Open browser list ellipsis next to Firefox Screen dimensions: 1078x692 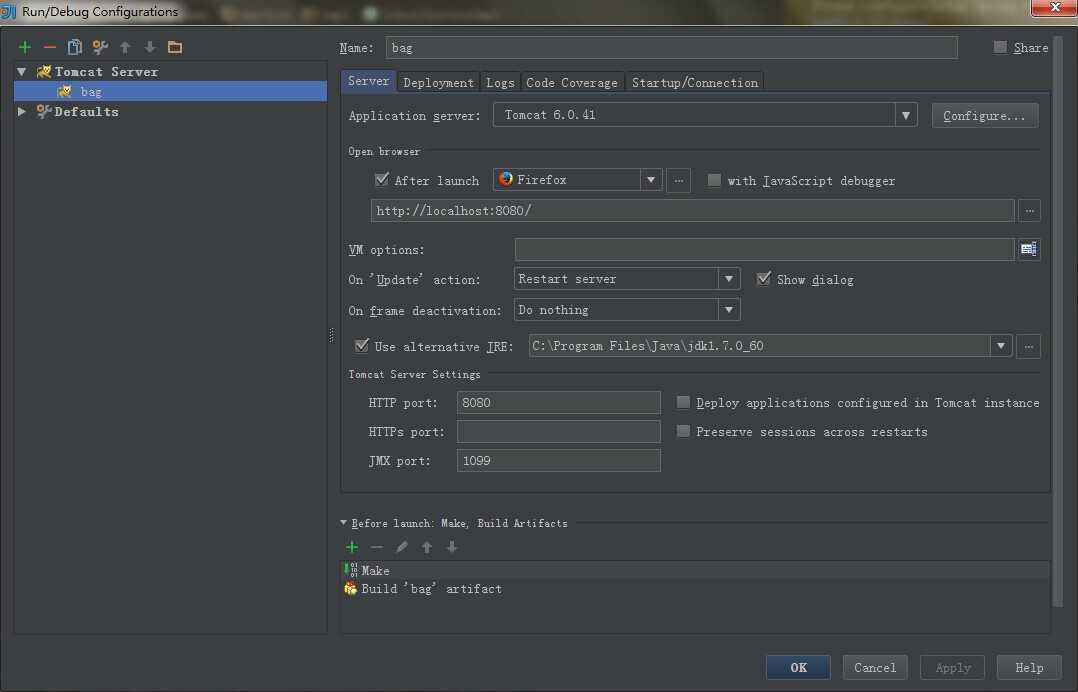click(679, 181)
